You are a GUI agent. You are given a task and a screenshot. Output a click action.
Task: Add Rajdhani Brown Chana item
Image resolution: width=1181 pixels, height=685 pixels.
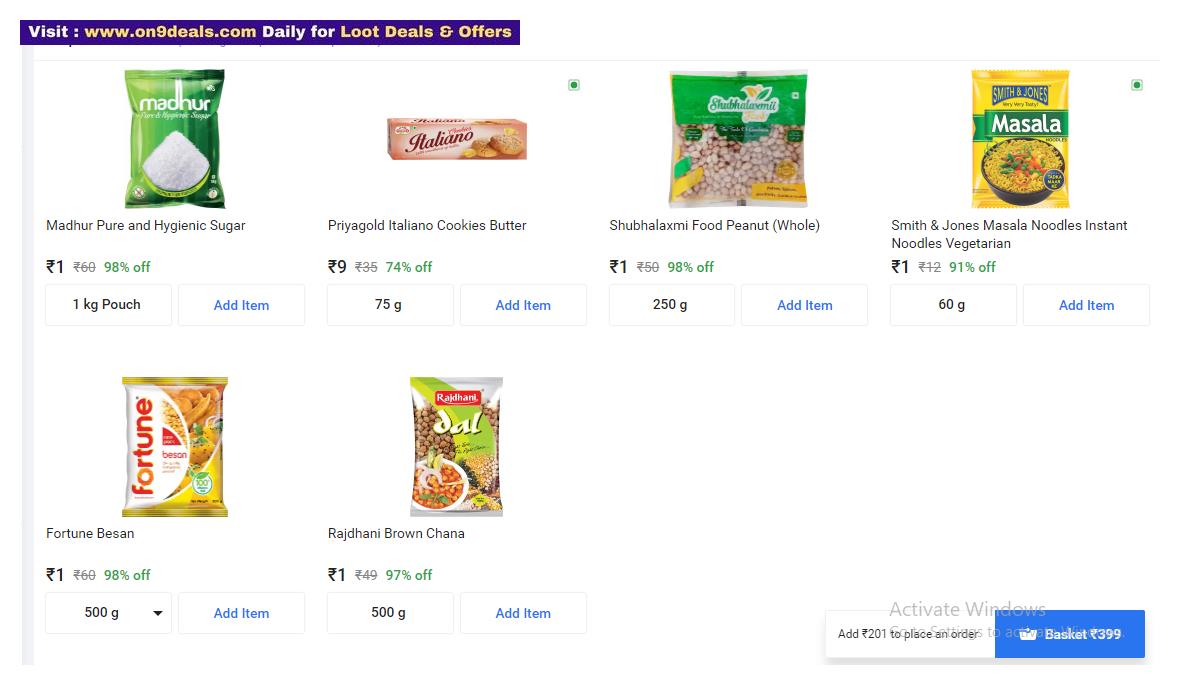click(x=523, y=613)
